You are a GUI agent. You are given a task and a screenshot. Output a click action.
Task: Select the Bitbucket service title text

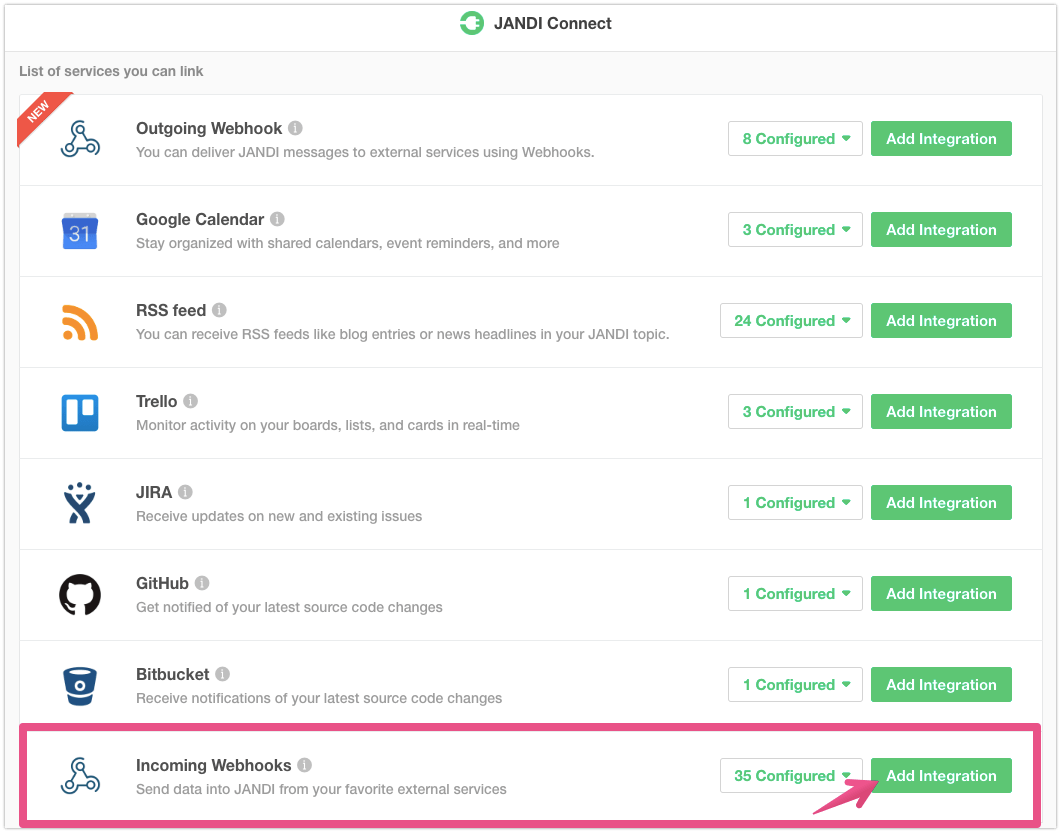point(172,674)
